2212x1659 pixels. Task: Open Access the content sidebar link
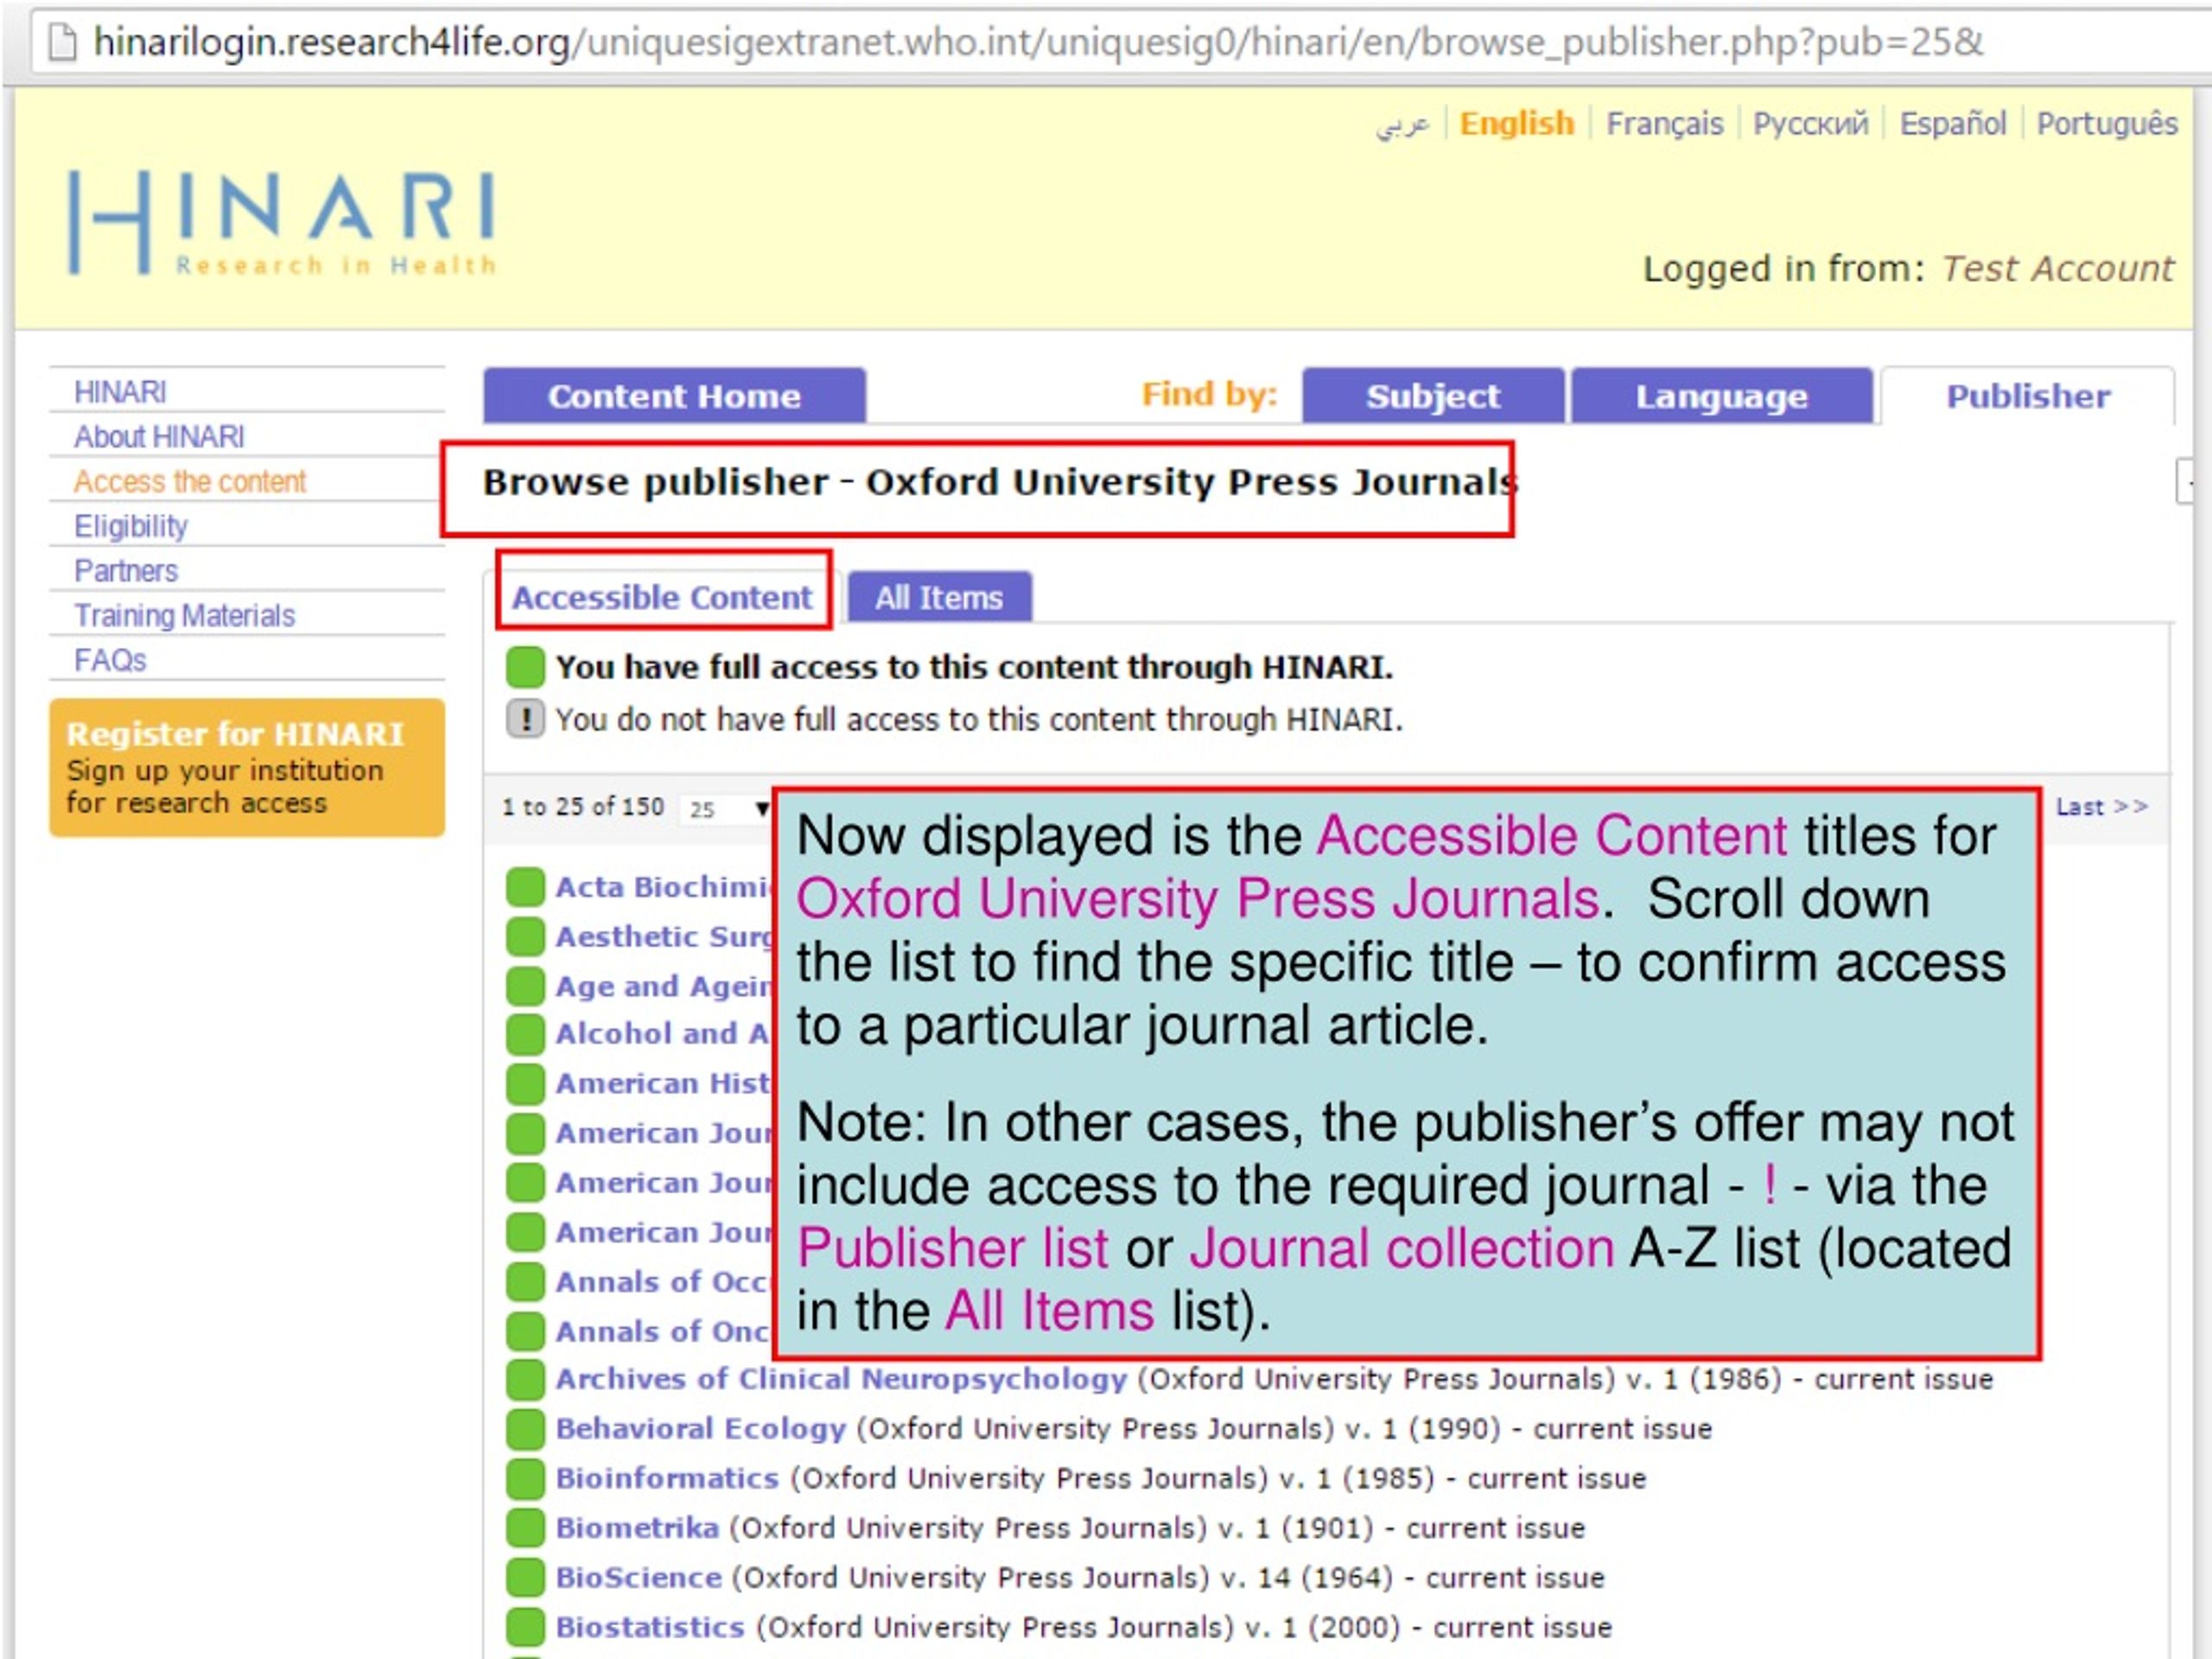[x=190, y=482]
